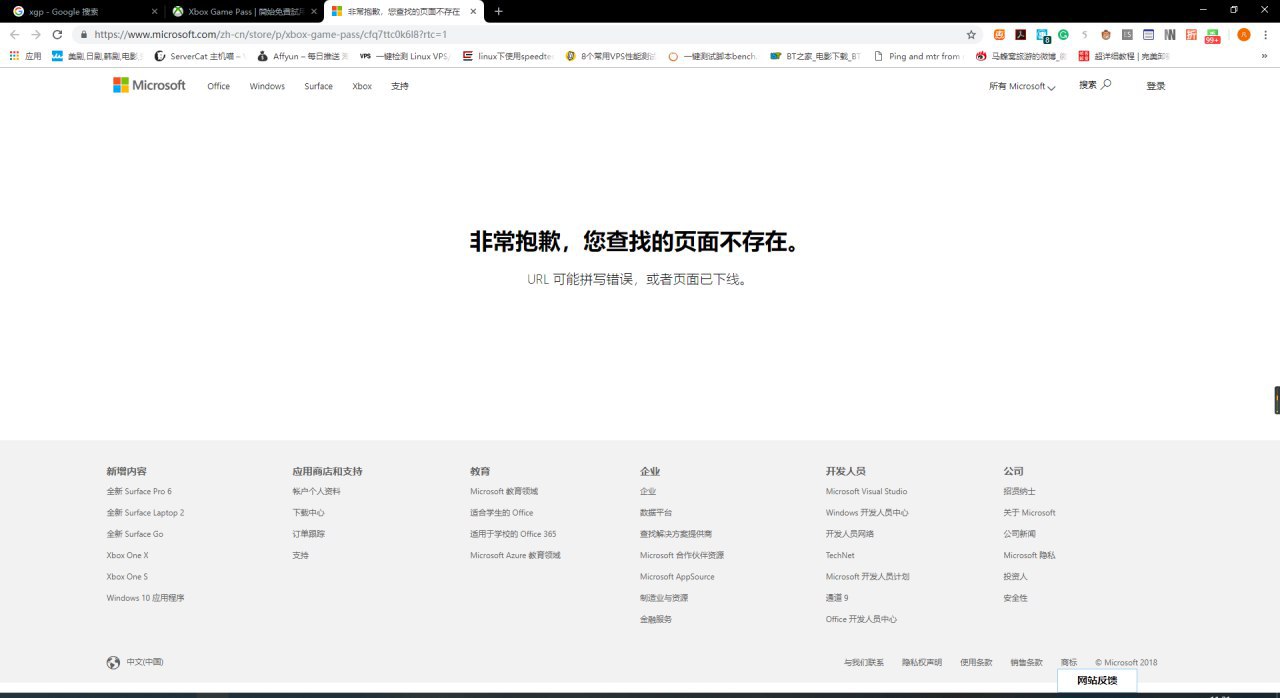
Task: Switch to the Xbox Game Pass tab
Action: pos(240,11)
